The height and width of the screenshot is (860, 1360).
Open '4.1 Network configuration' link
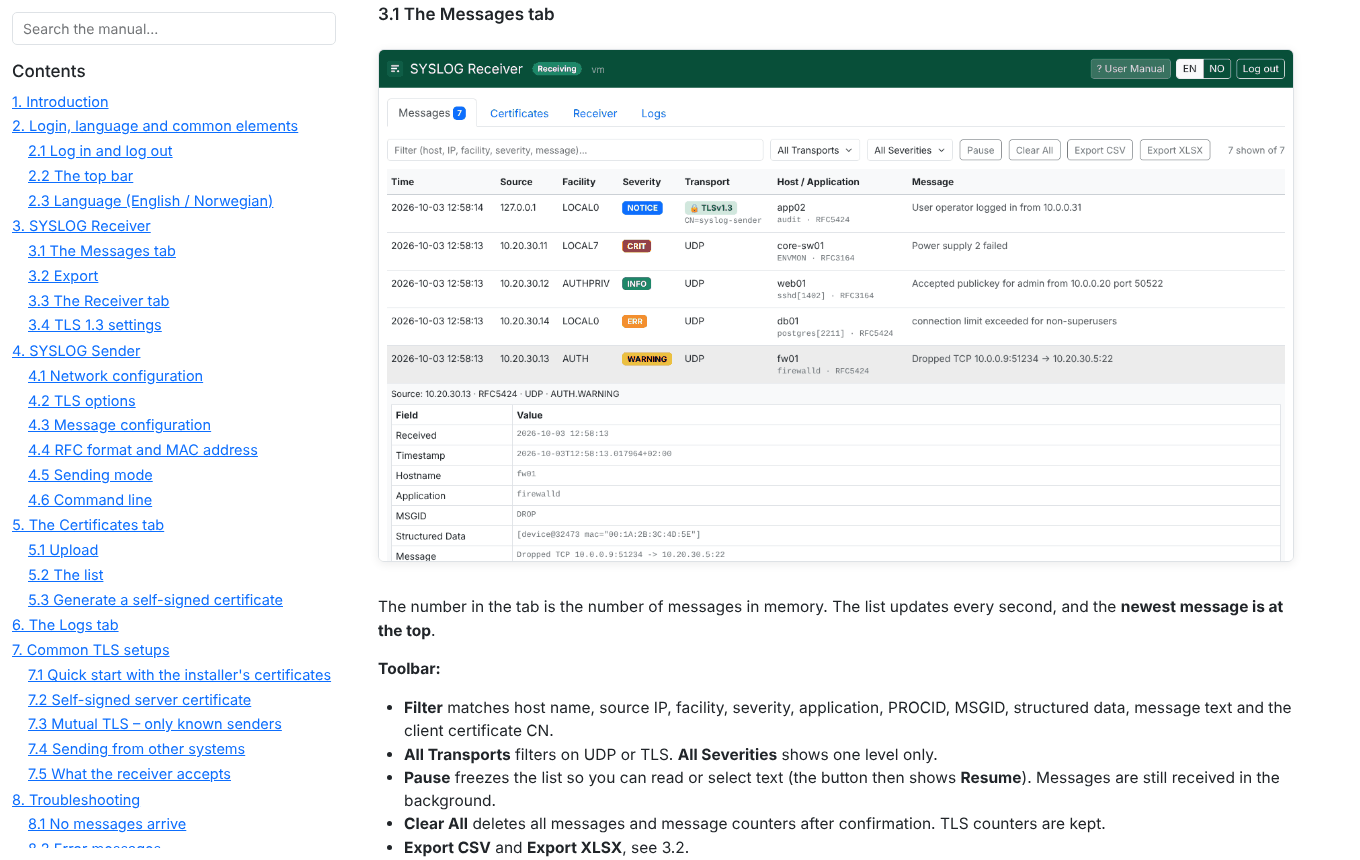(x=115, y=376)
